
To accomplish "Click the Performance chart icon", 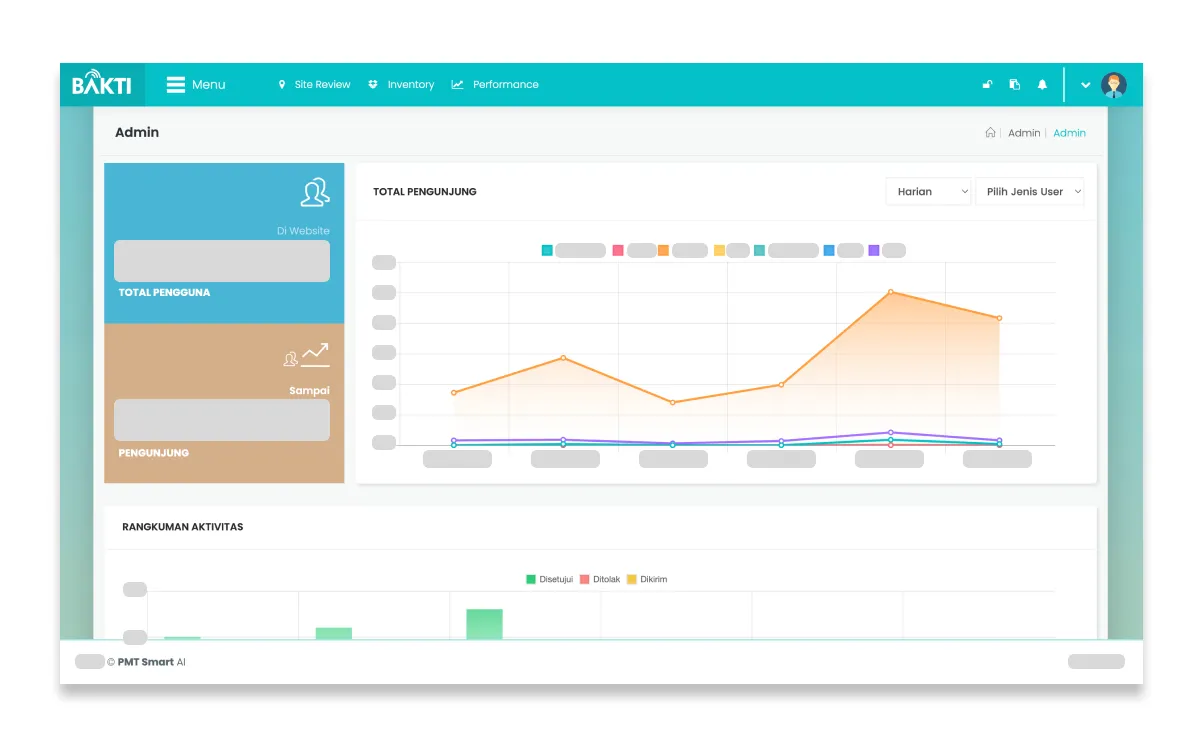I will [458, 84].
